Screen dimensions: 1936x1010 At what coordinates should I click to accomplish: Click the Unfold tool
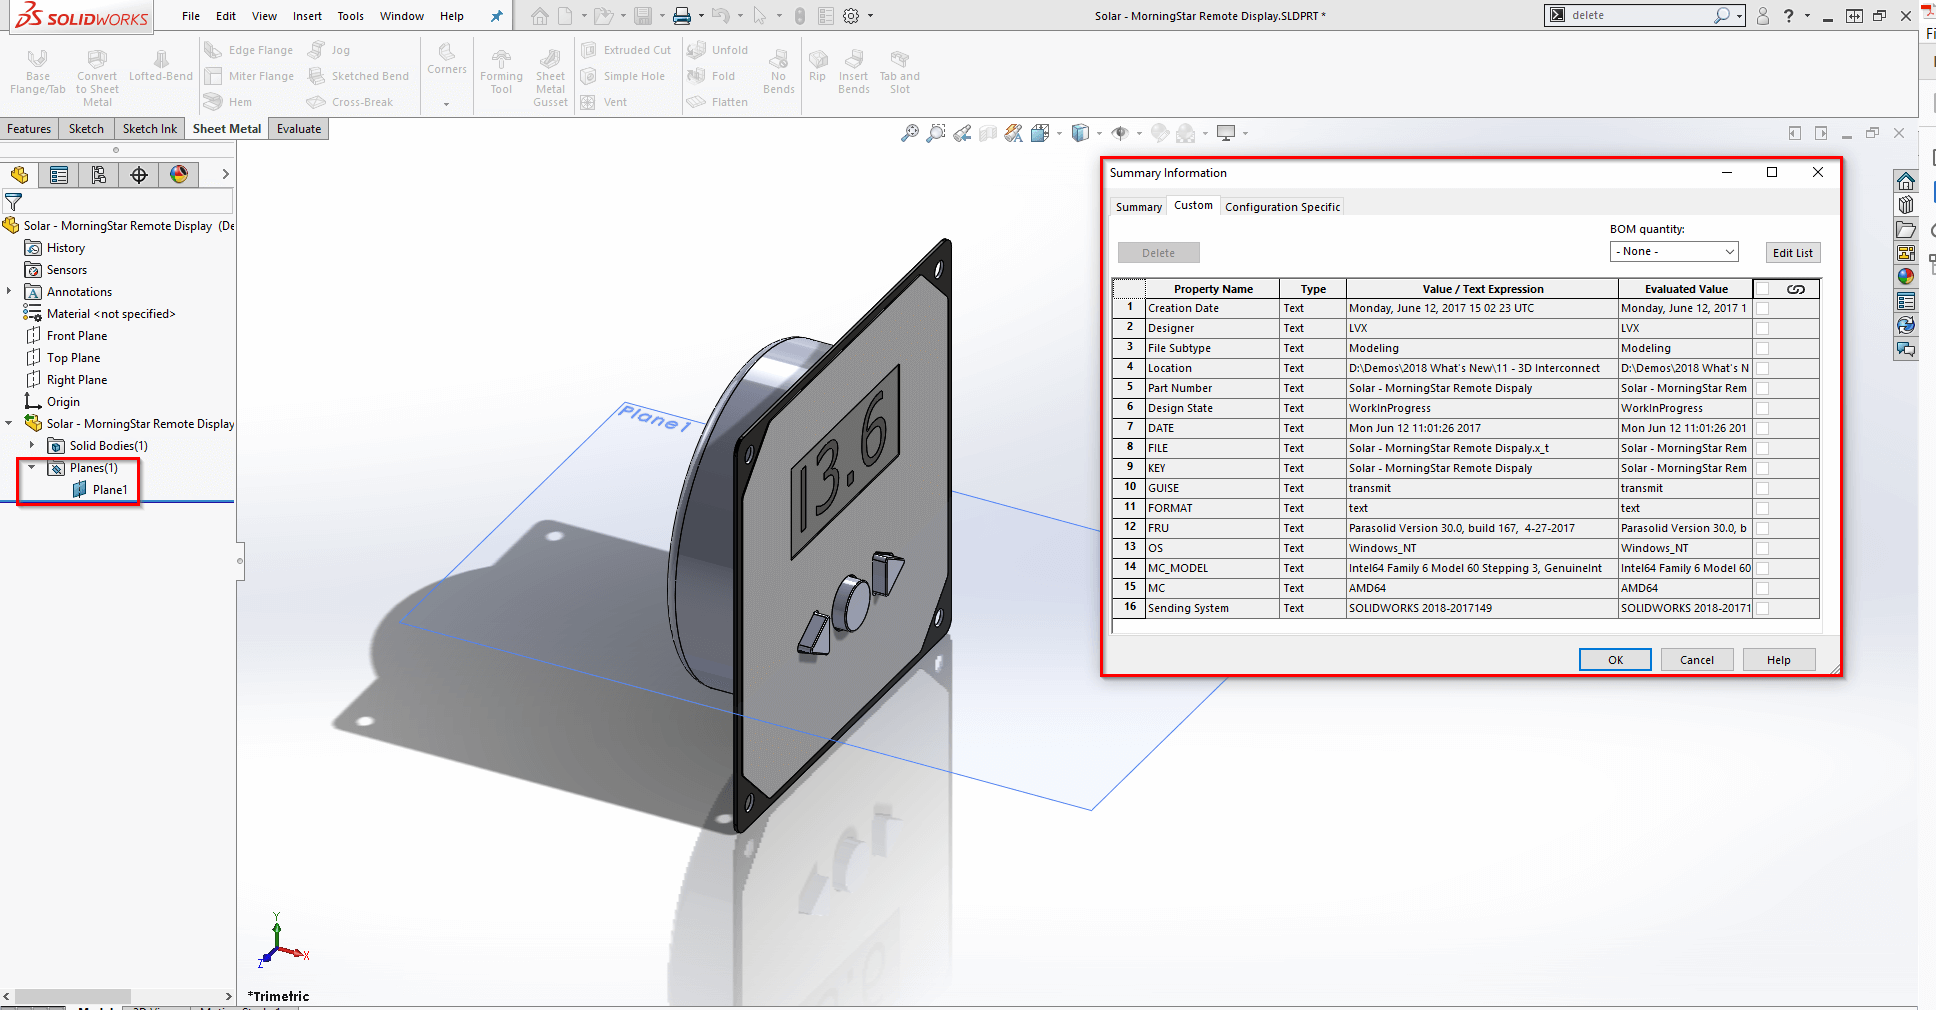pyautogui.click(x=718, y=50)
